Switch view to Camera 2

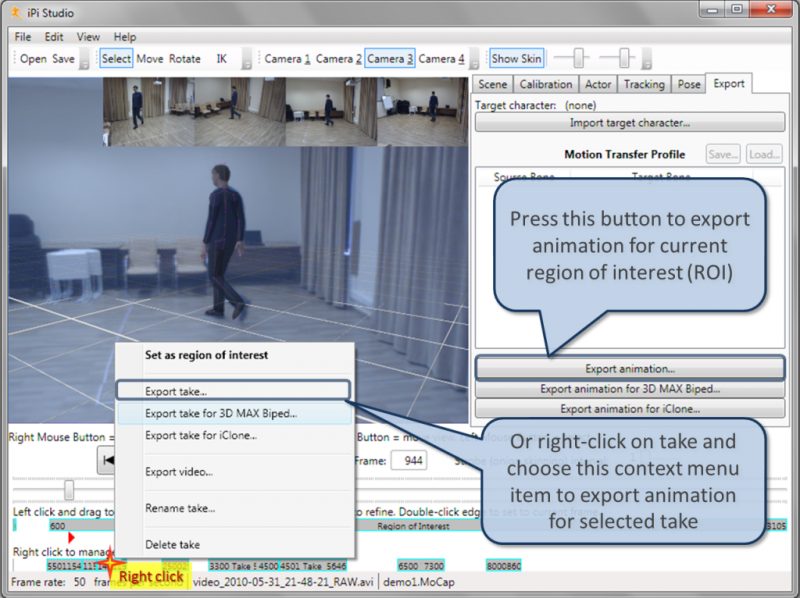click(339, 59)
